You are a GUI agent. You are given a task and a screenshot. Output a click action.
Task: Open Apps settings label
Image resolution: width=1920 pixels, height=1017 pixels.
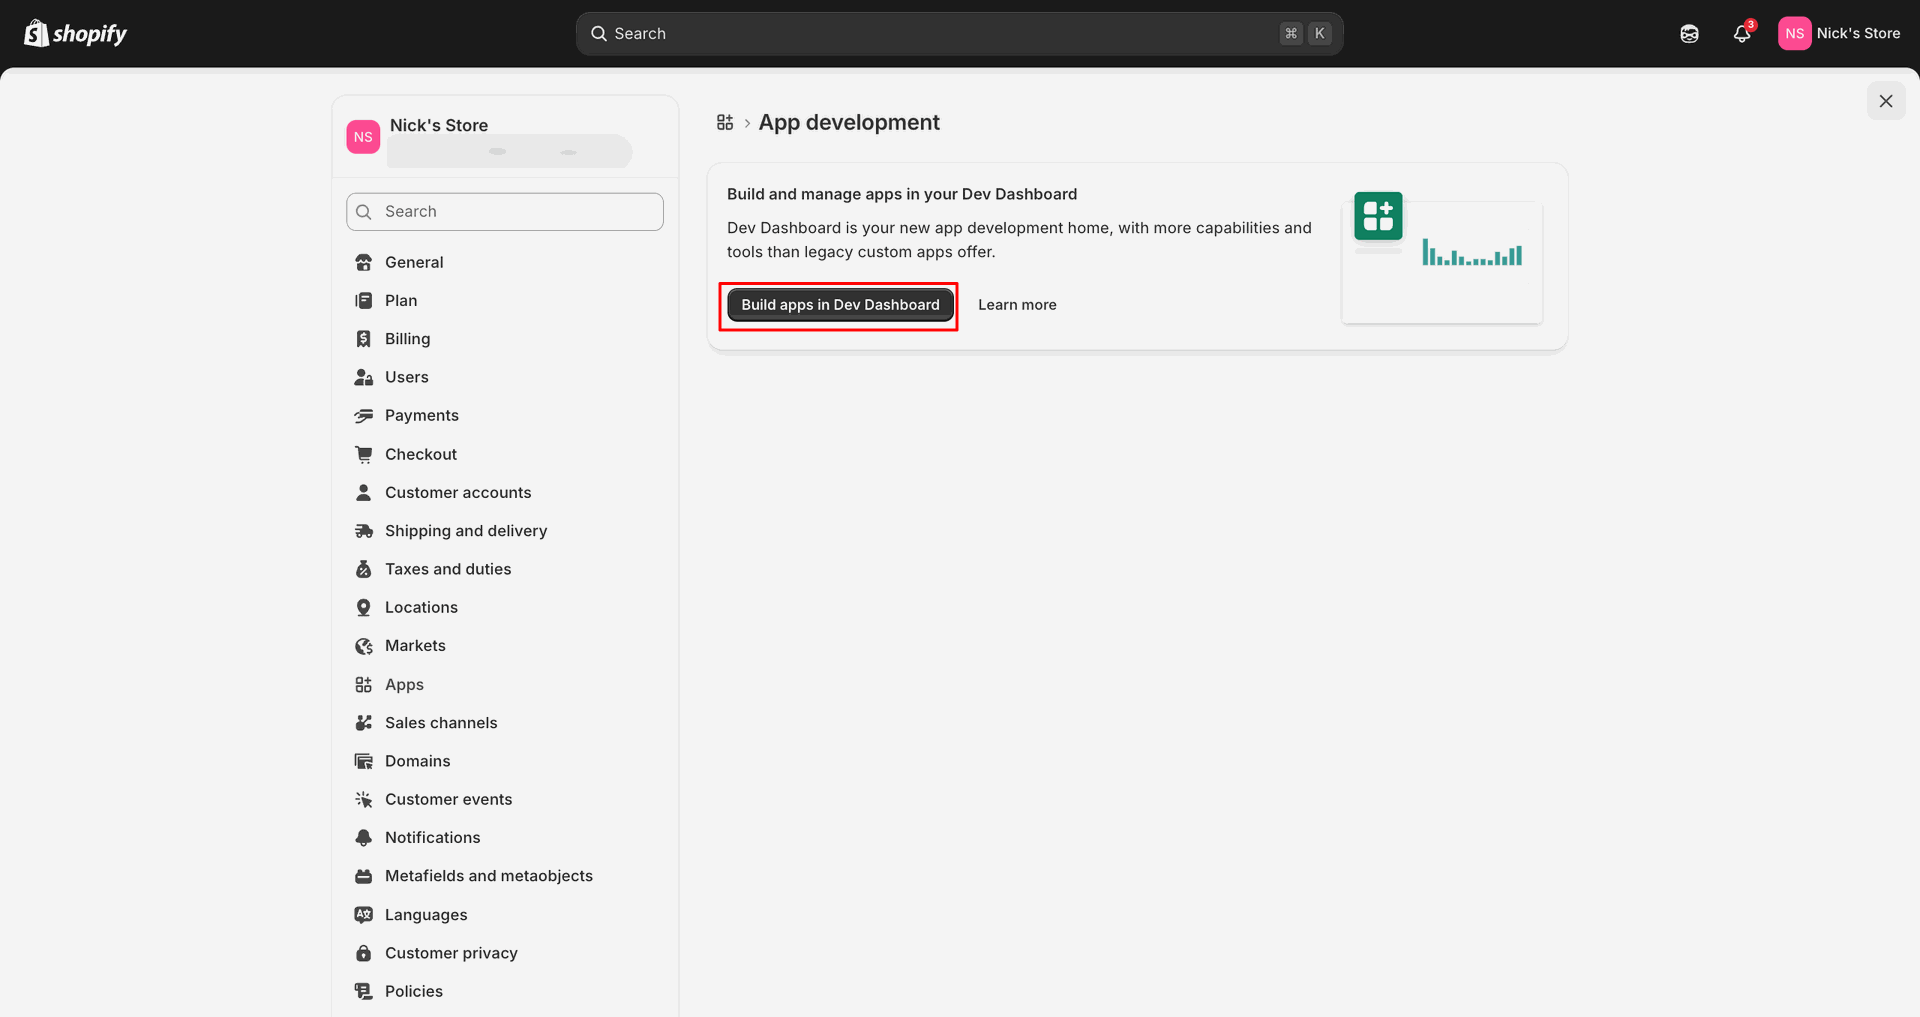click(x=404, y=685)
